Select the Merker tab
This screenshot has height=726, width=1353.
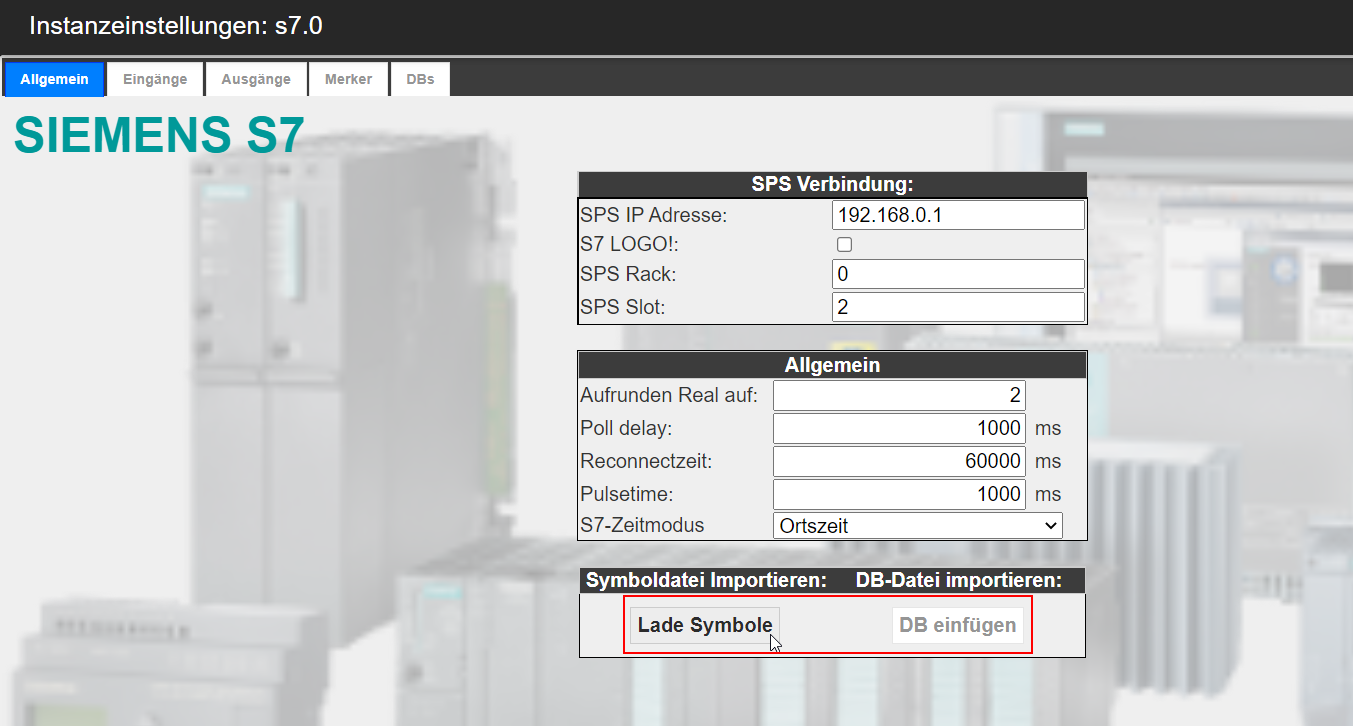pos(348,79)
